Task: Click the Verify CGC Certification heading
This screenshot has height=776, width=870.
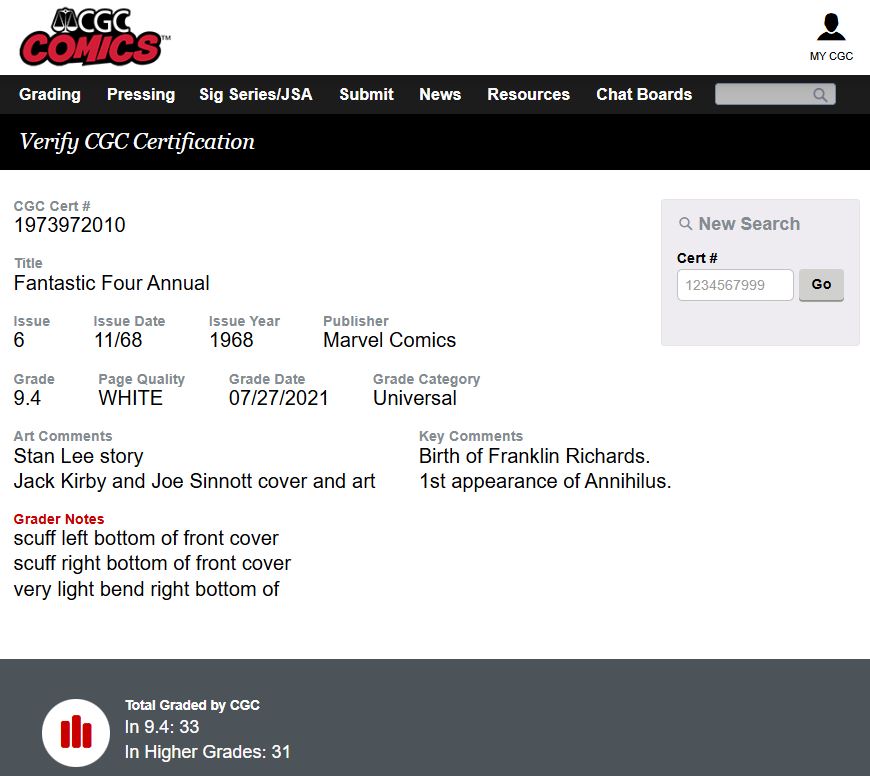Action: 137,142
